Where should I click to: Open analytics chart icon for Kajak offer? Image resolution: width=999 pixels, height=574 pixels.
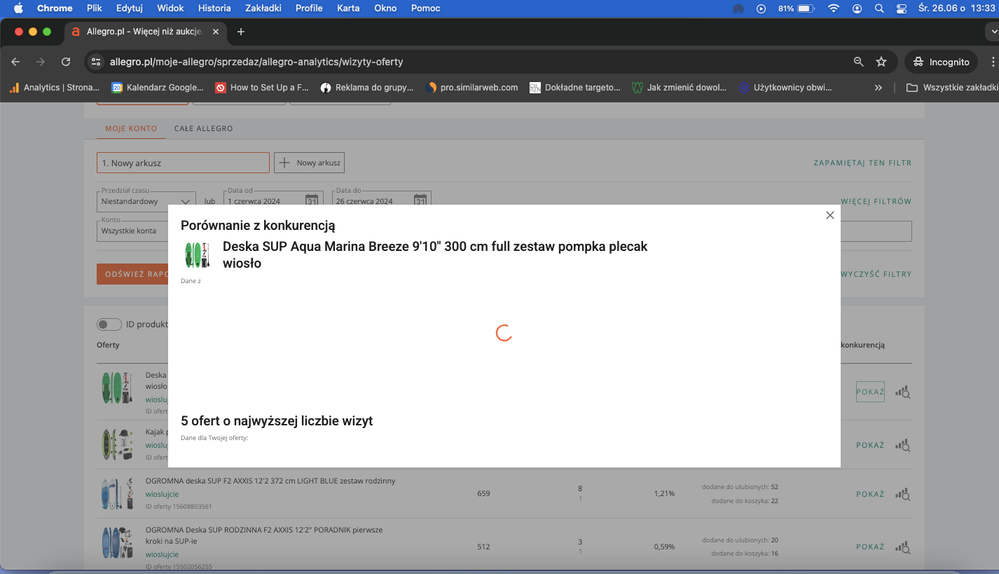click(x=903, y=445)
